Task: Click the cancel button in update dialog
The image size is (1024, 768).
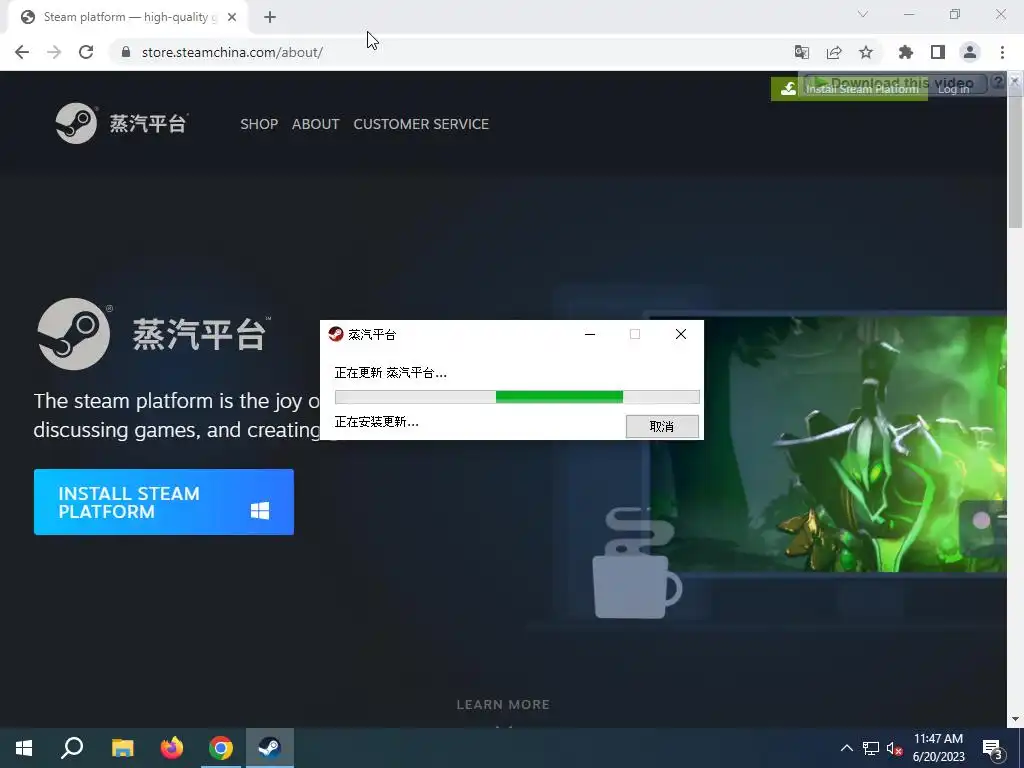Action: pos(662,426)
